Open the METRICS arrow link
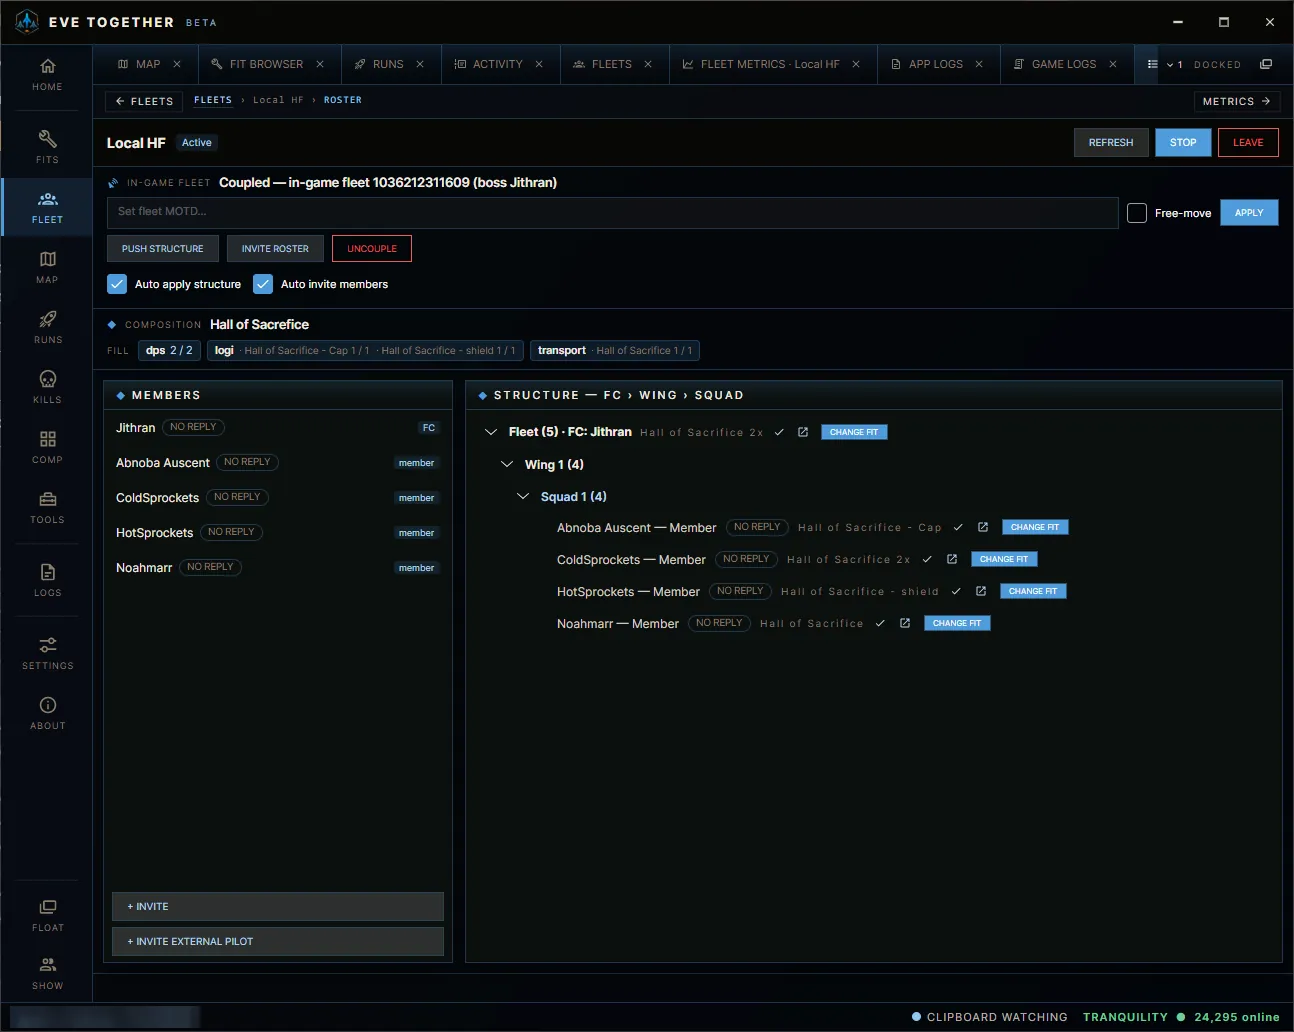 click(1236, 101)
